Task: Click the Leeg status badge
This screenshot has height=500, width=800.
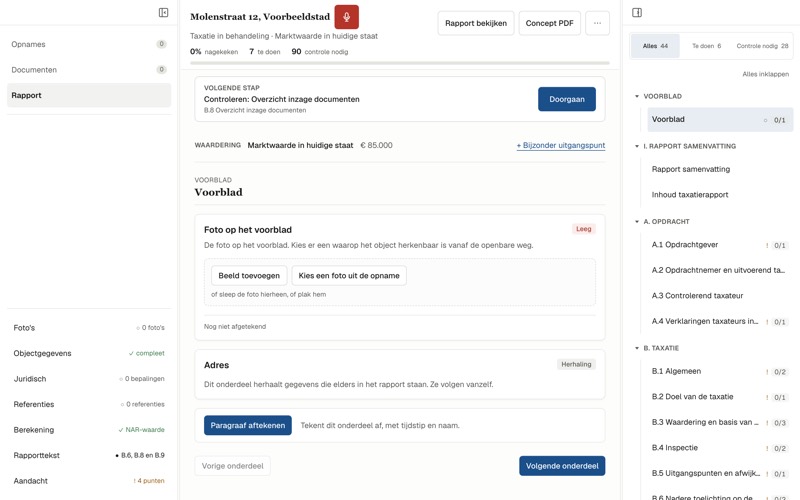Action: tap(584, 229)
